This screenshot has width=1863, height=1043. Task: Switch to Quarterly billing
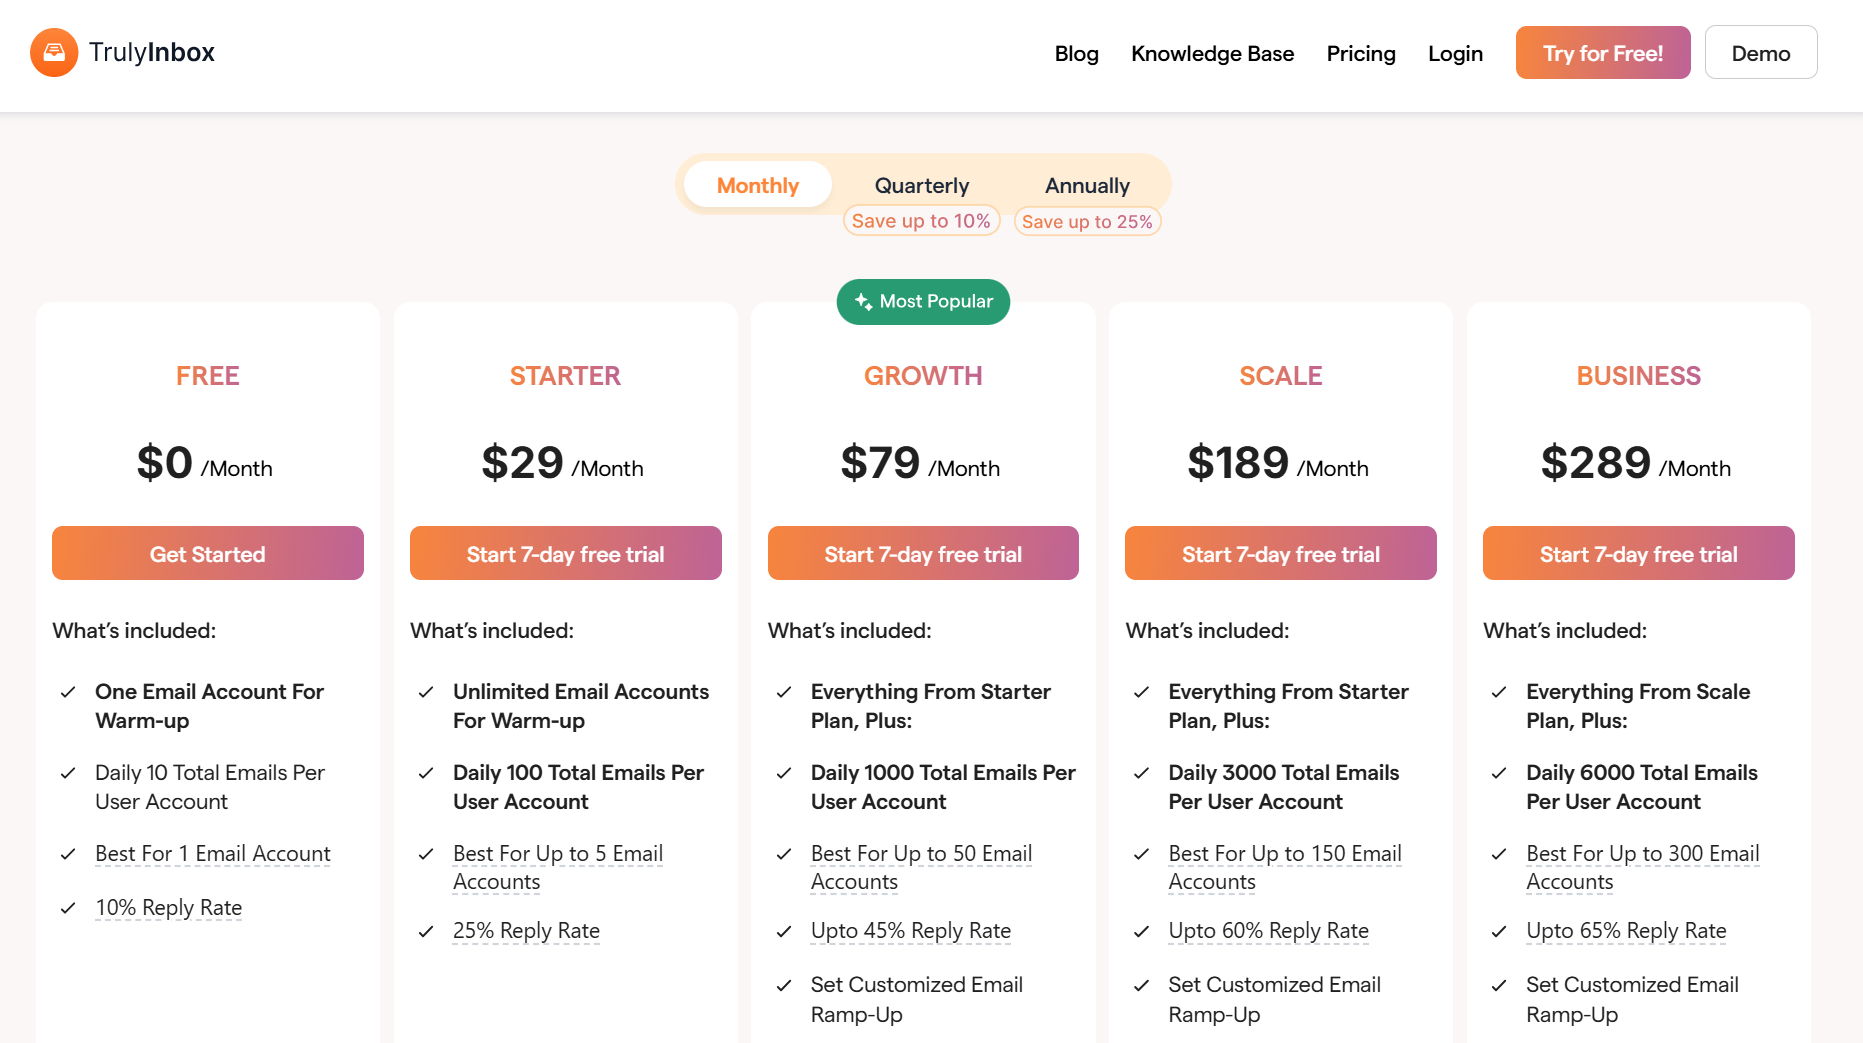coord(921,184)
